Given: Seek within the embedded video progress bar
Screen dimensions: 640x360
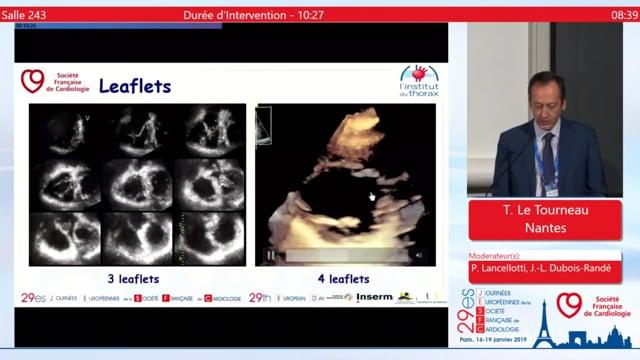Looking at the screenshot, I should click(x=347, y=256).
